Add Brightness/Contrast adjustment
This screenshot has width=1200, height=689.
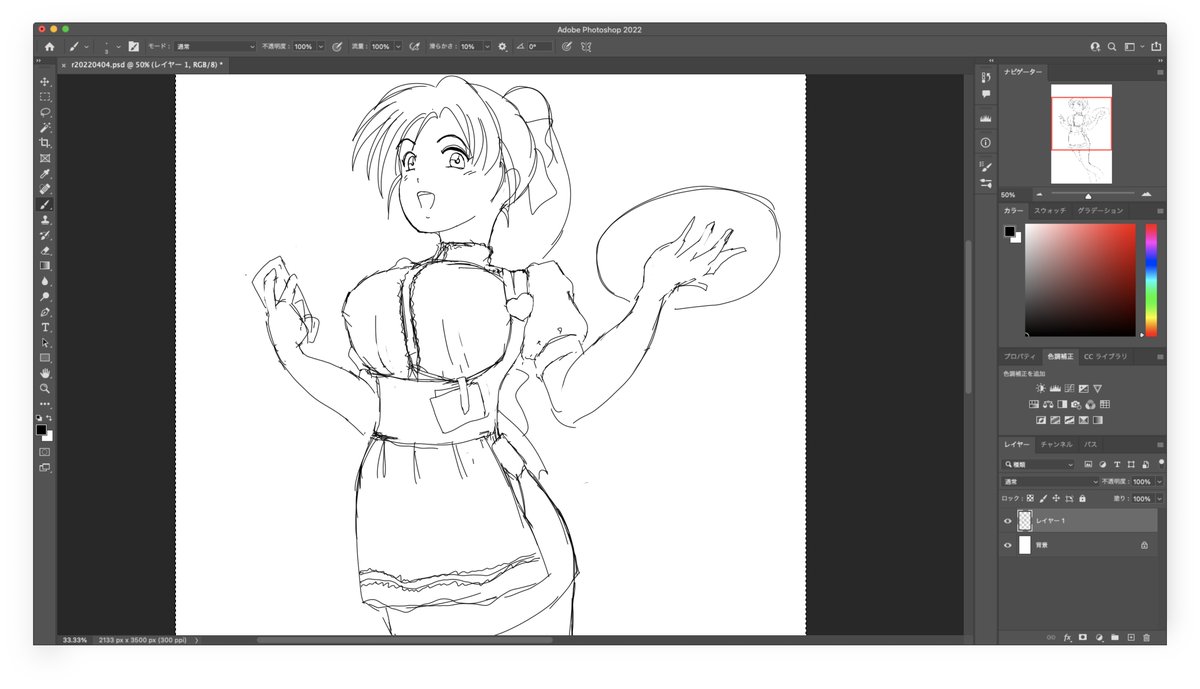coord(1041,388)
